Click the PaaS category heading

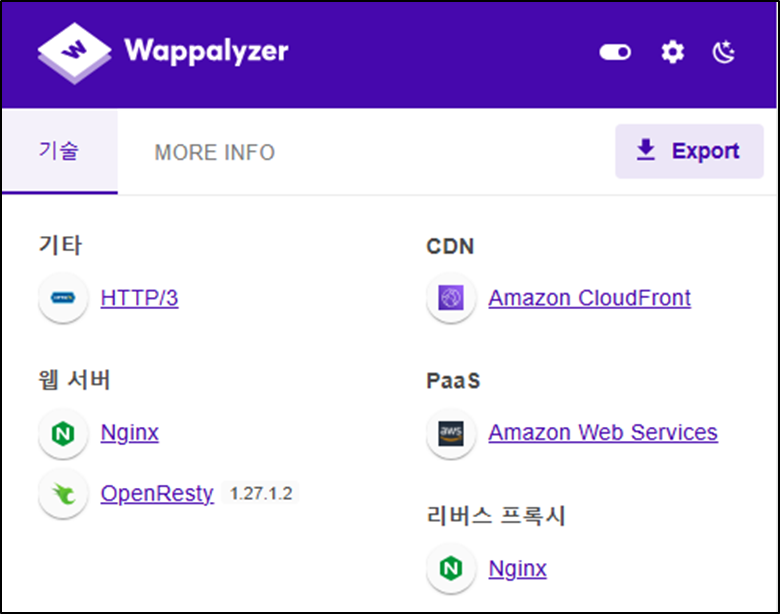453,381
